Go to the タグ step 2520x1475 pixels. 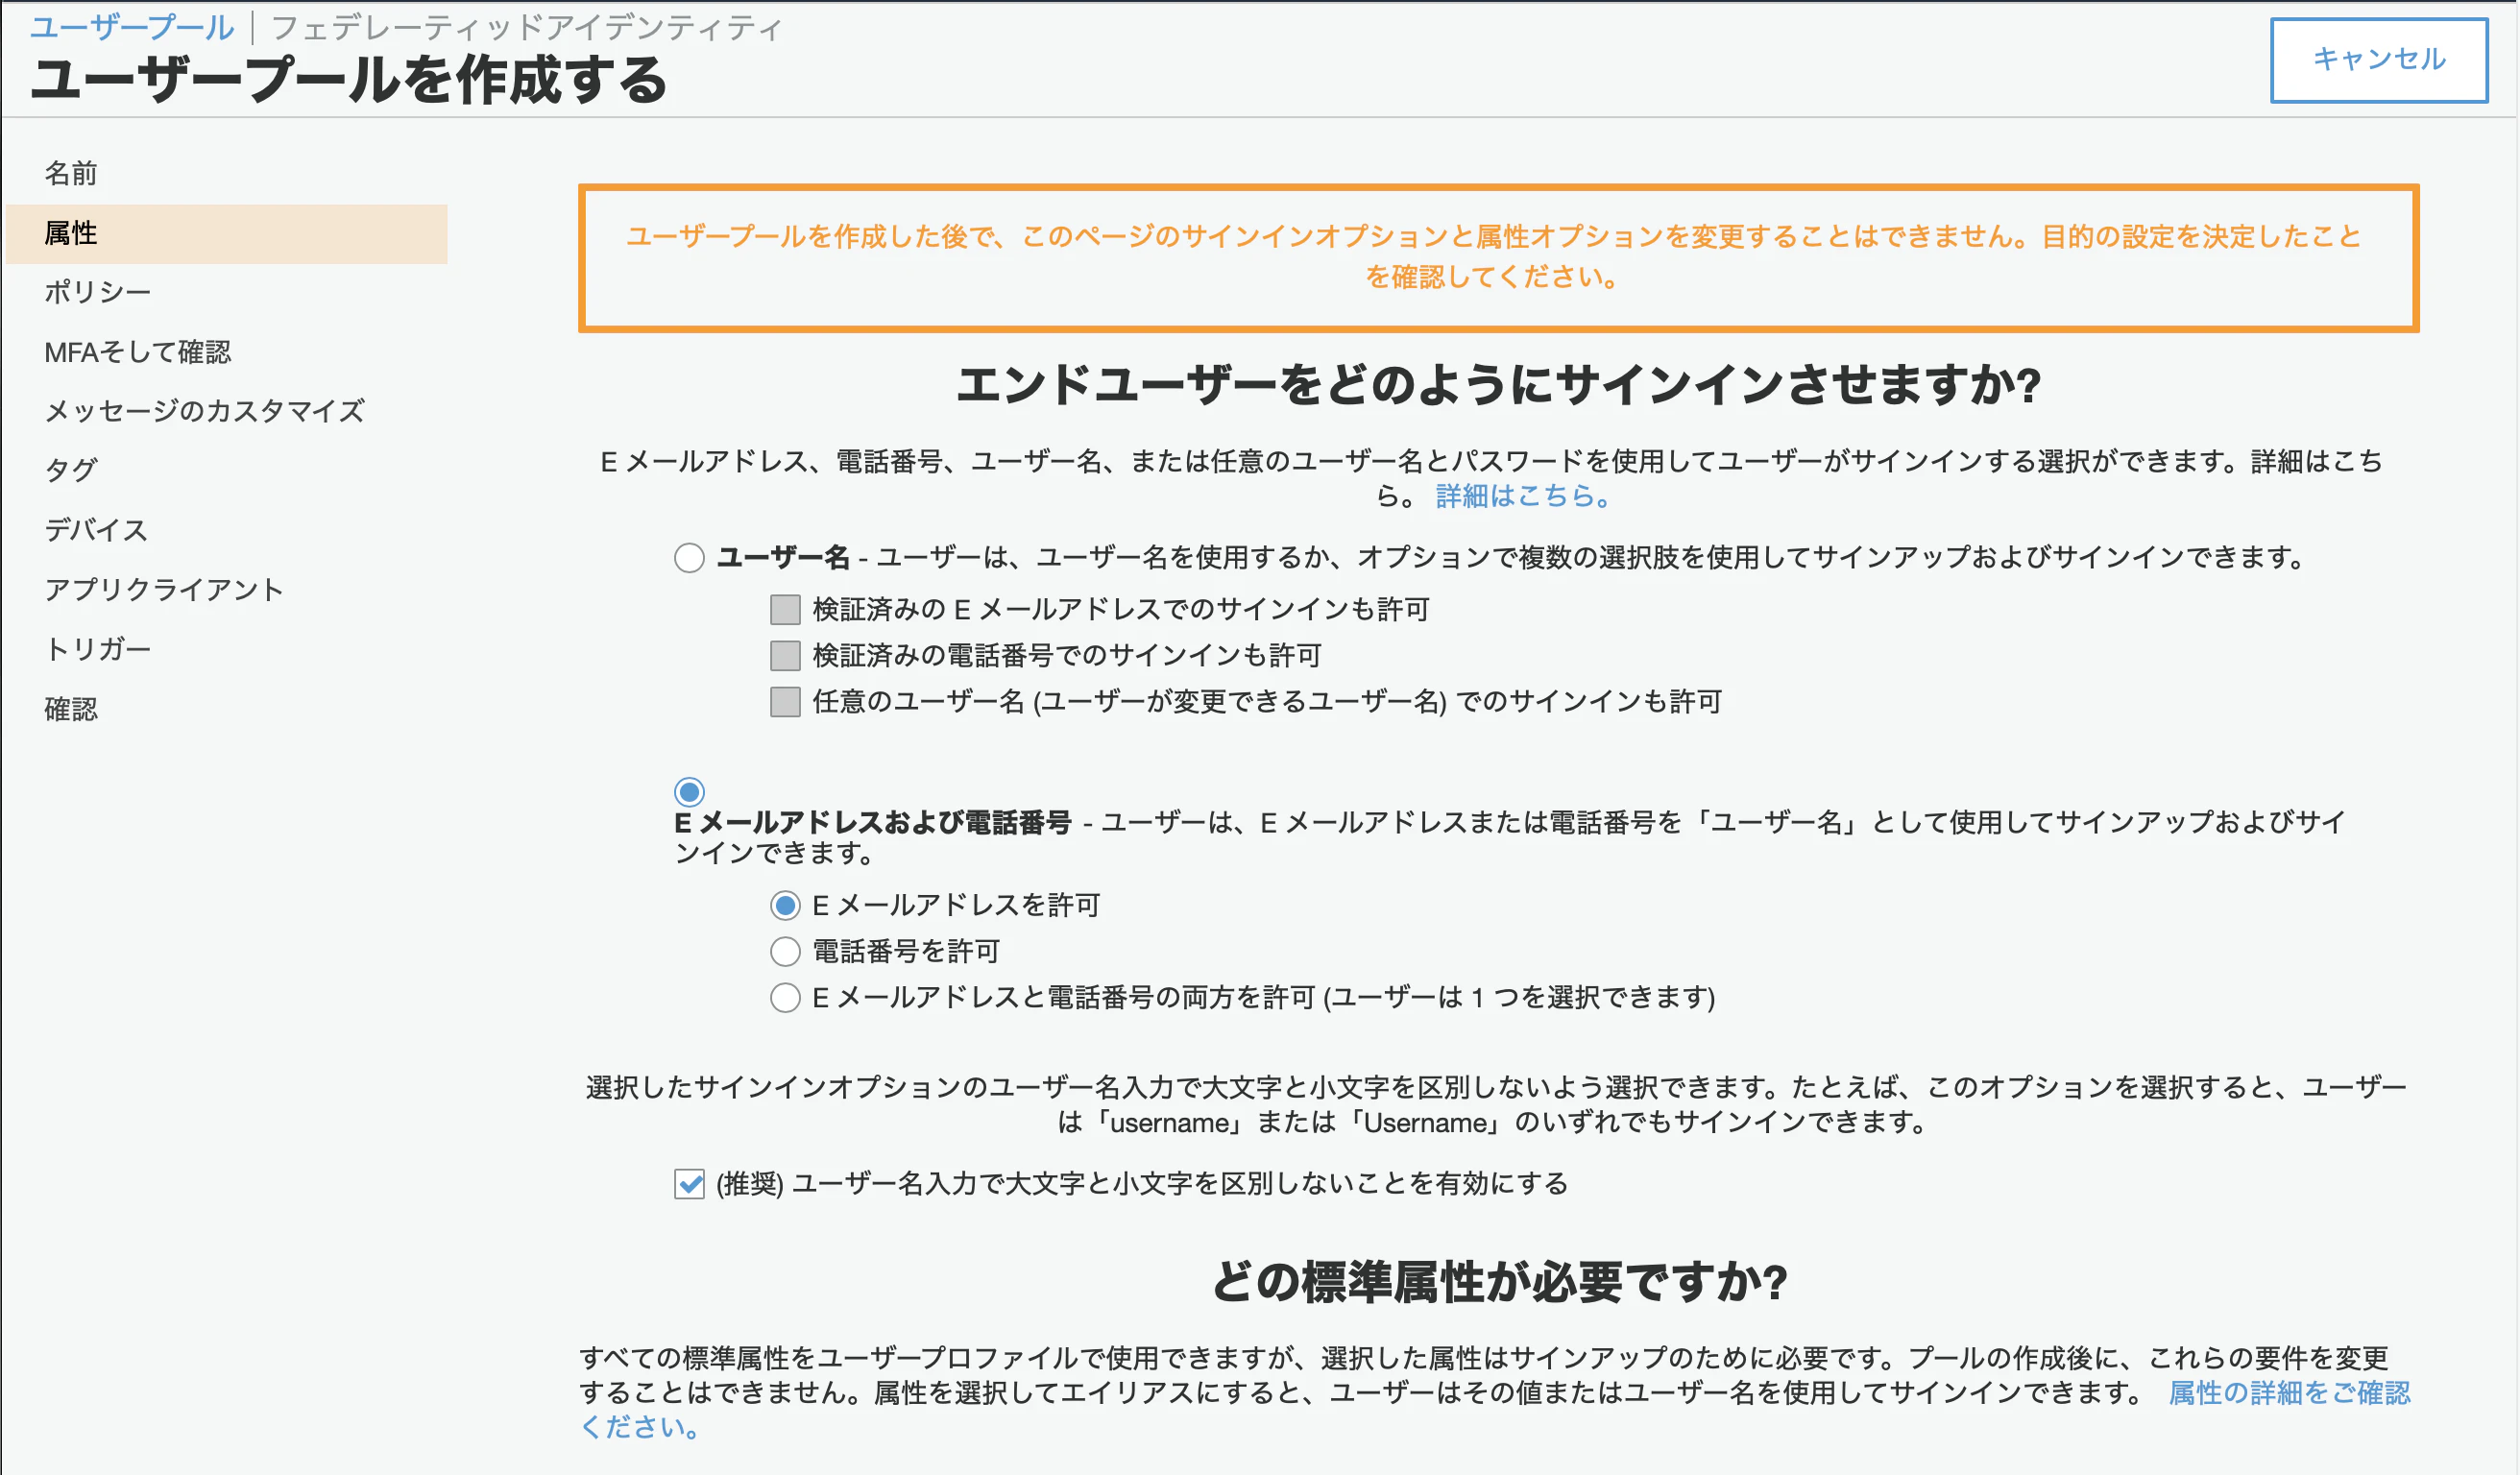click(71, 470)
